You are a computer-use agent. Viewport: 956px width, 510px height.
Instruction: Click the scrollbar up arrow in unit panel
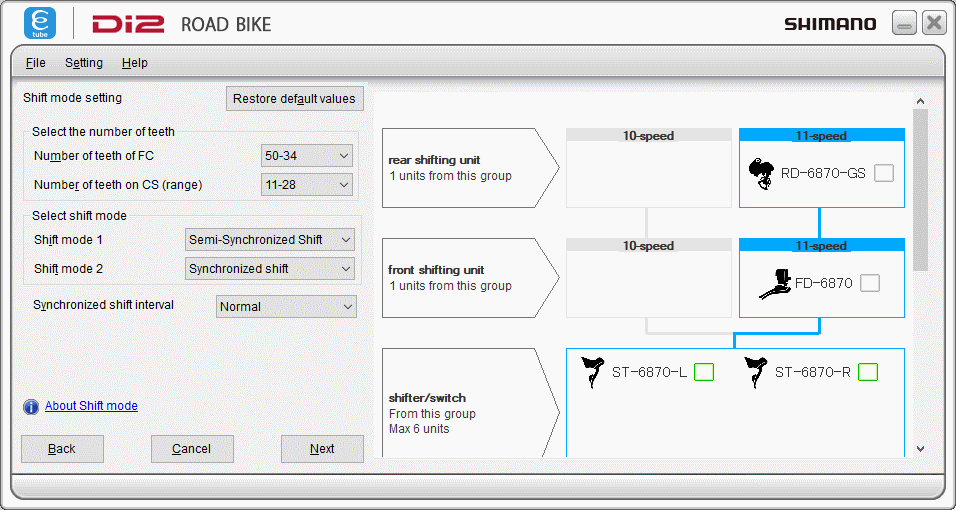(x=921, y=101)
